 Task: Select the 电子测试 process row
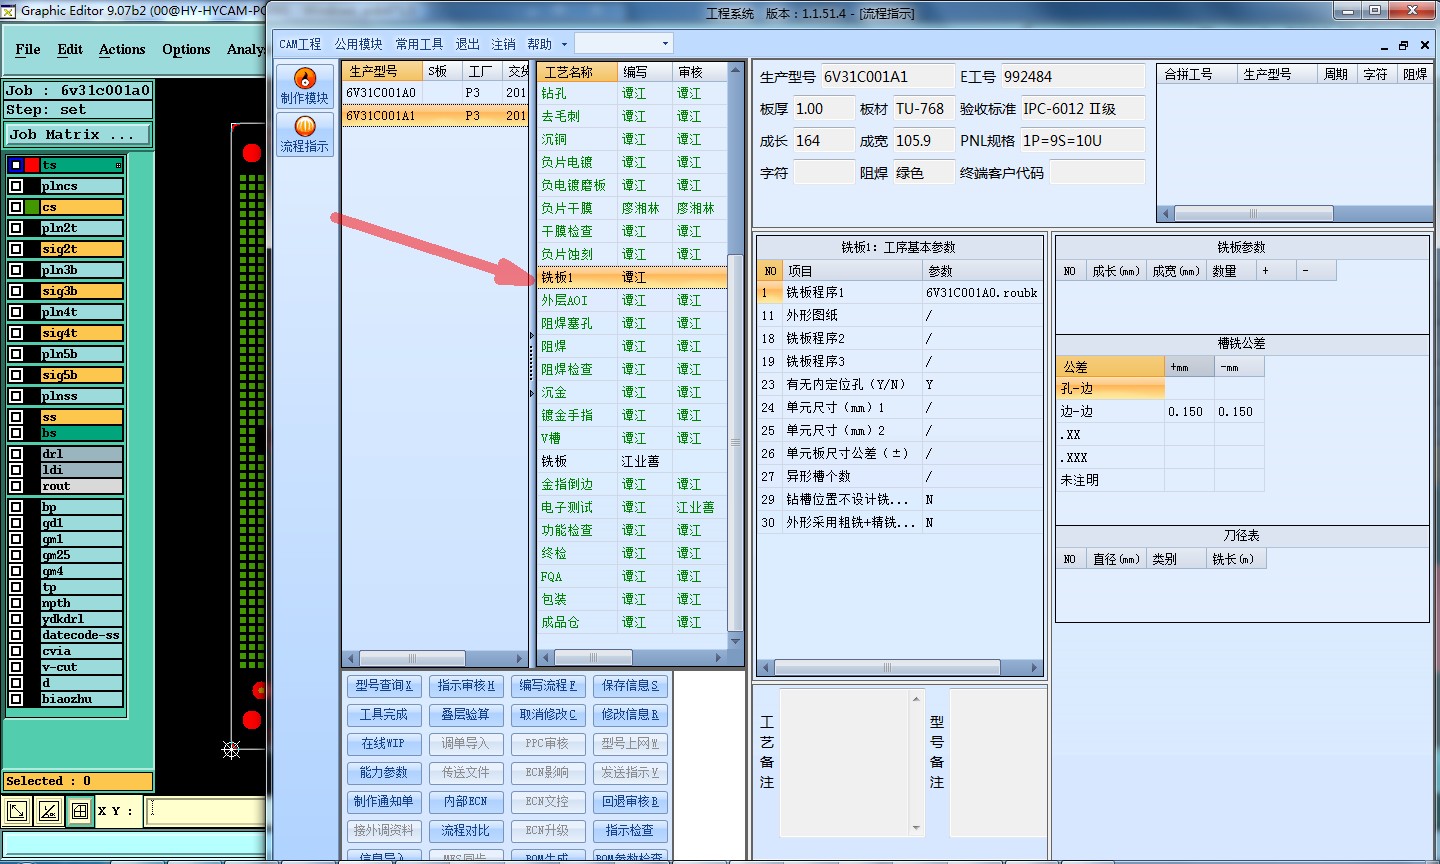632,507
